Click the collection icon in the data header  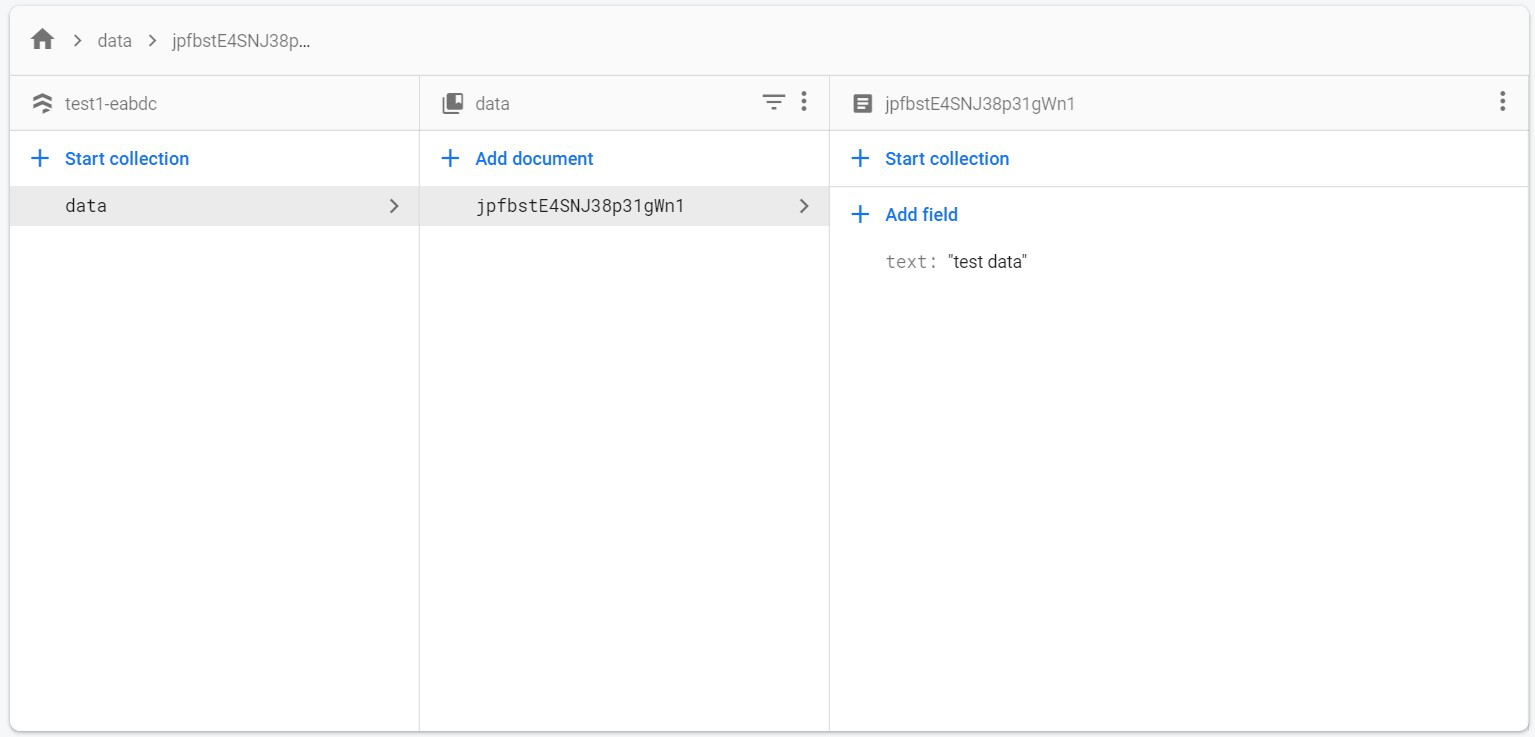pos(453,103)
